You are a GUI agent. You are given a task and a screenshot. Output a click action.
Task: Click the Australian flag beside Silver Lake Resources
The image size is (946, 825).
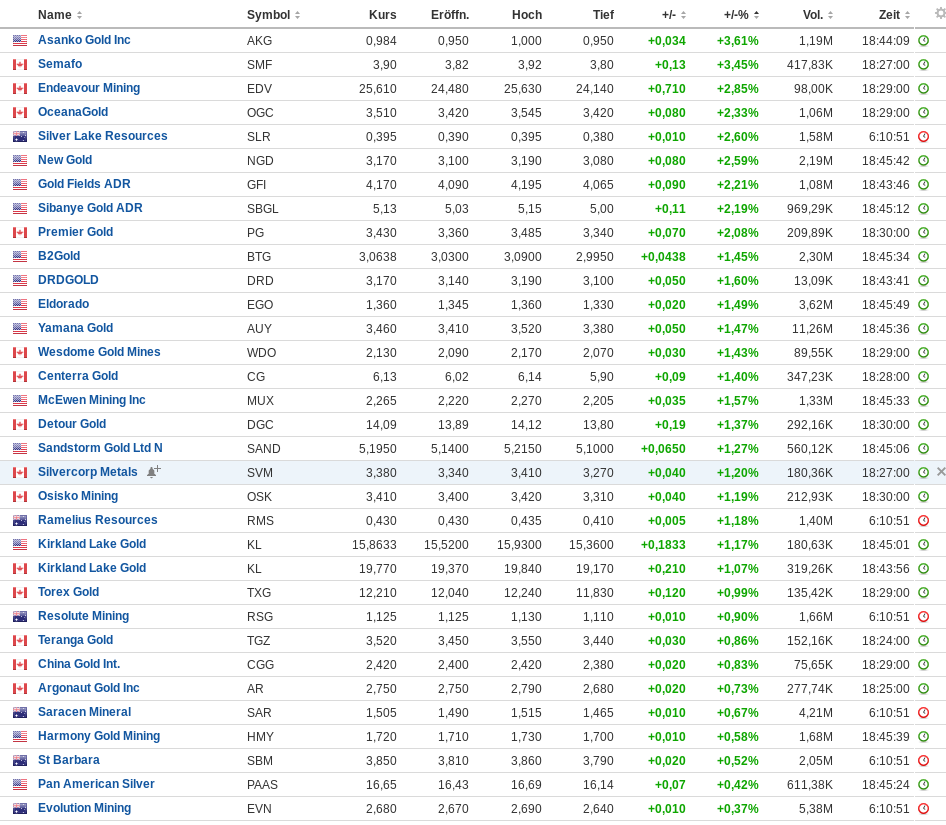(x=20, y=137)
